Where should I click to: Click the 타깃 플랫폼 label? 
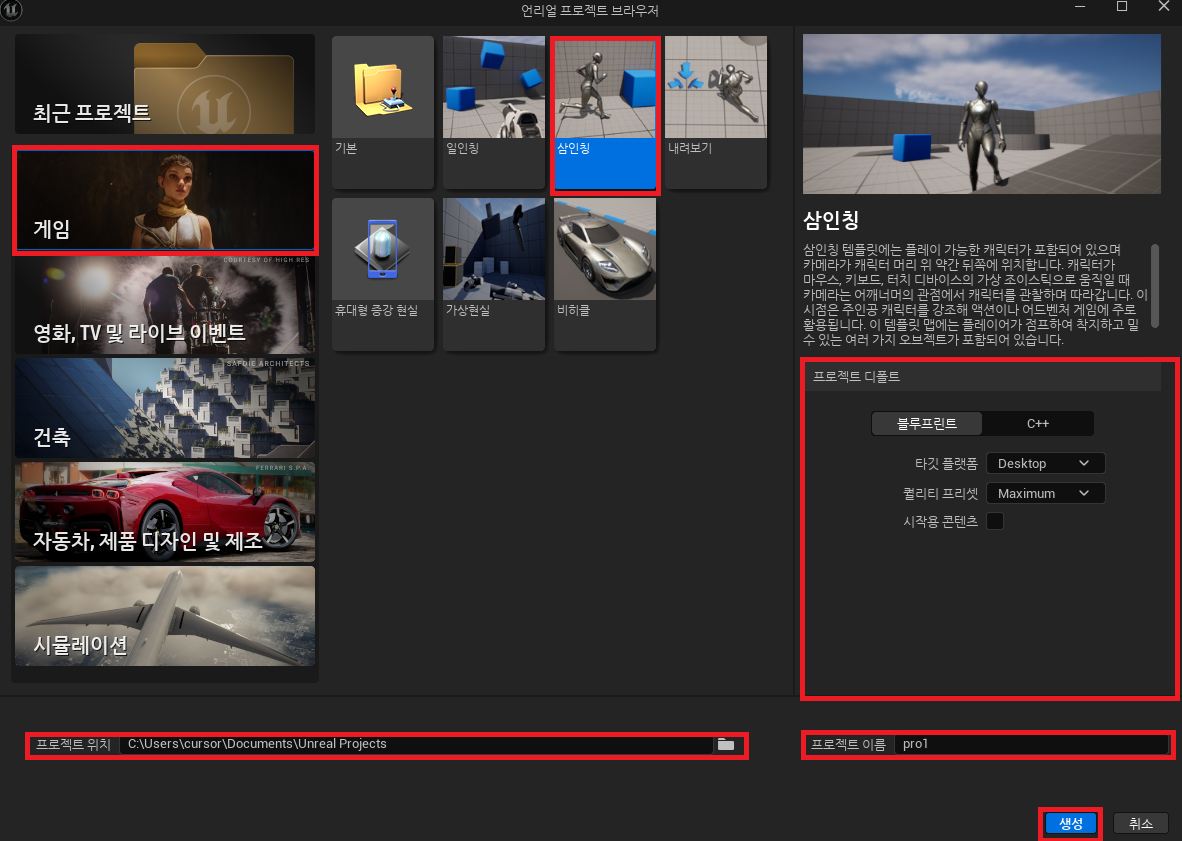pos(946,463)
